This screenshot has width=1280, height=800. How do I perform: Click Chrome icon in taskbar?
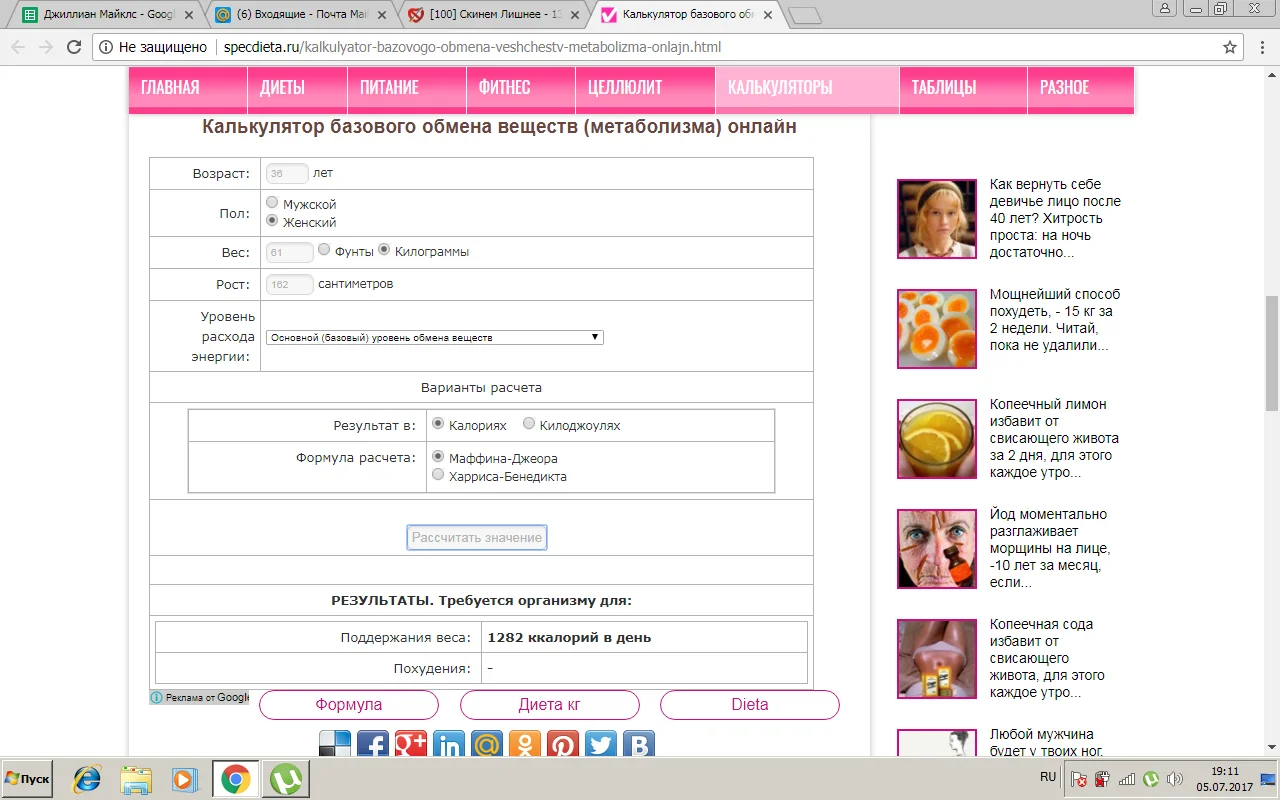pyautogui.click(x=235, y=778)
